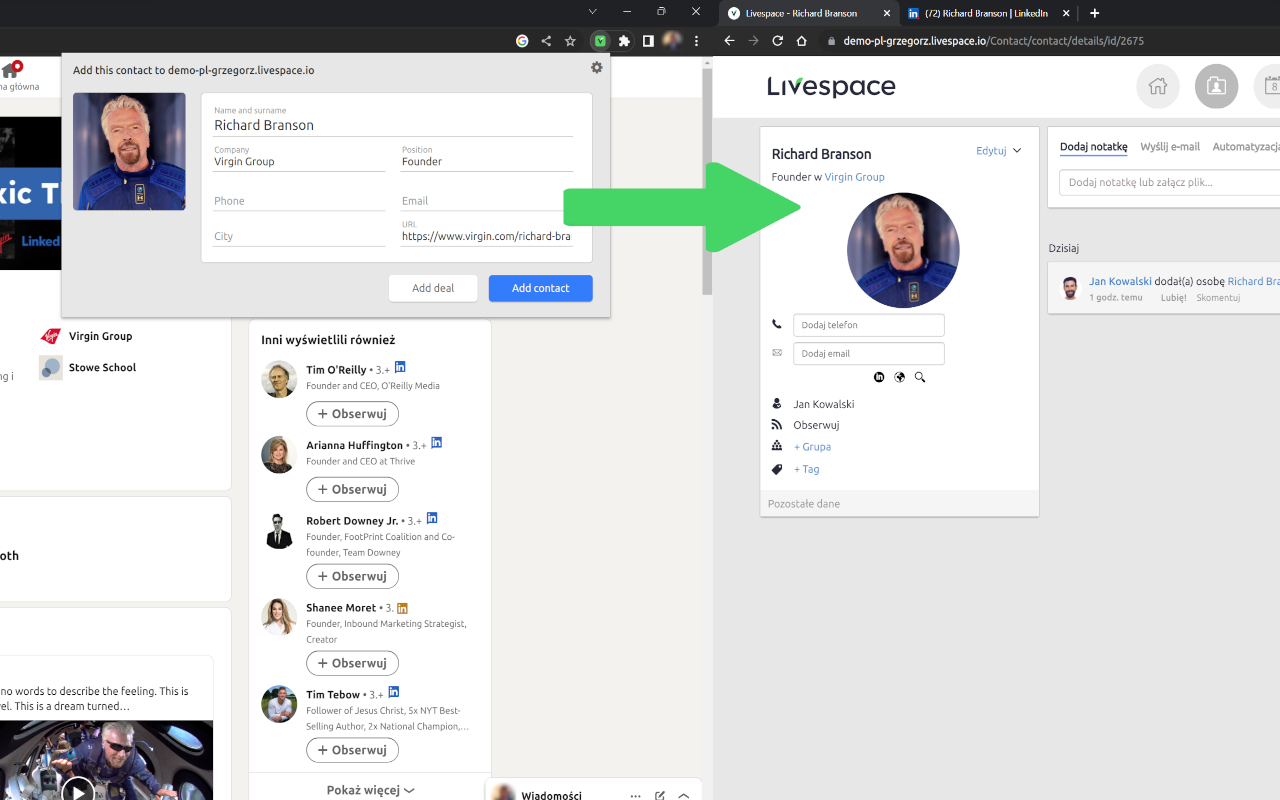1280x800 pixels.
Task: Open the tab search dropdown chevron
Action: click(x=592, y=11)
